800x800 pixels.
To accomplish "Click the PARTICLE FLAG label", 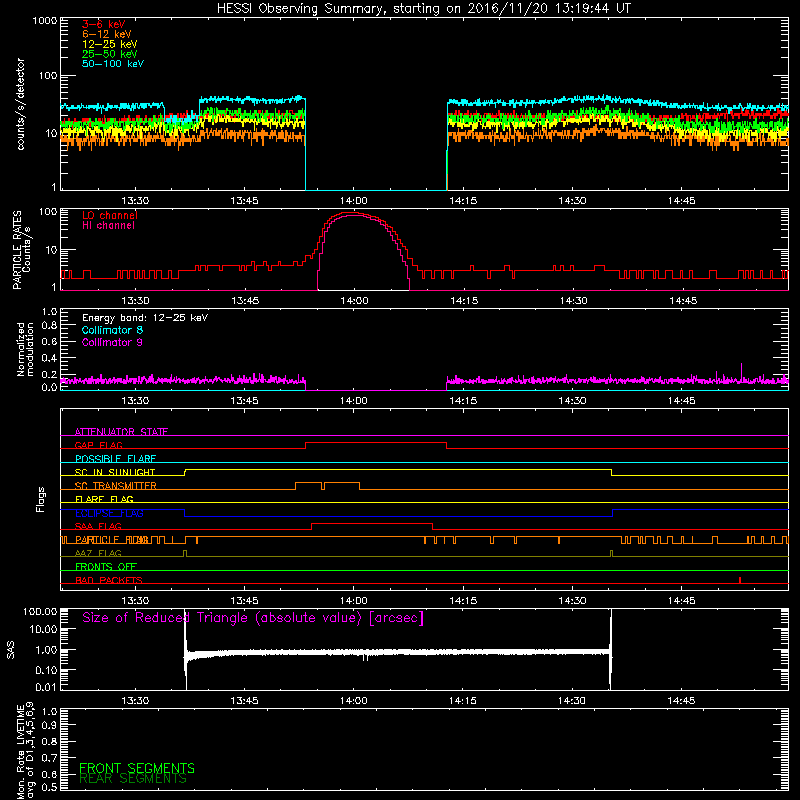I will [x=112, y=540].
